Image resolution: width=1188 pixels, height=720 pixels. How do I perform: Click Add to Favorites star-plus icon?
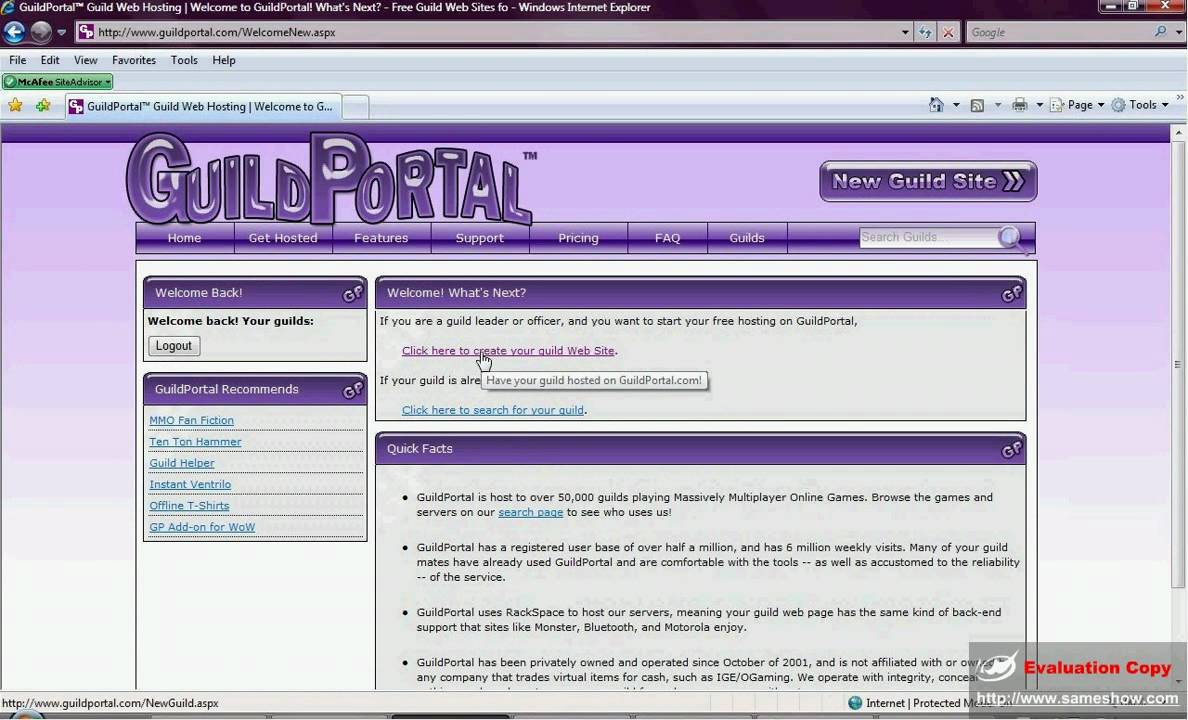click(x=42, y=105)
